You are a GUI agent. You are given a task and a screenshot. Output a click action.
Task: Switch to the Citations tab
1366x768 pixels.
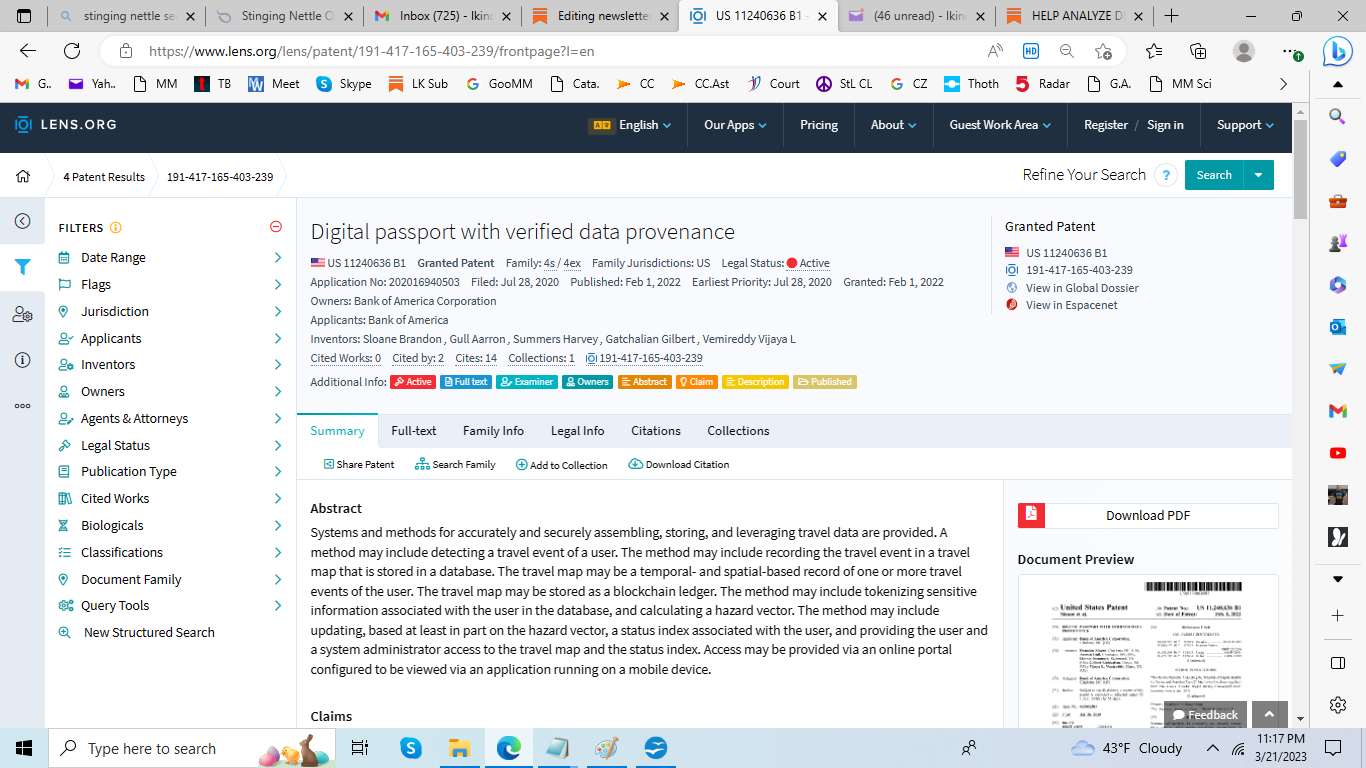[x=656, y=431]
